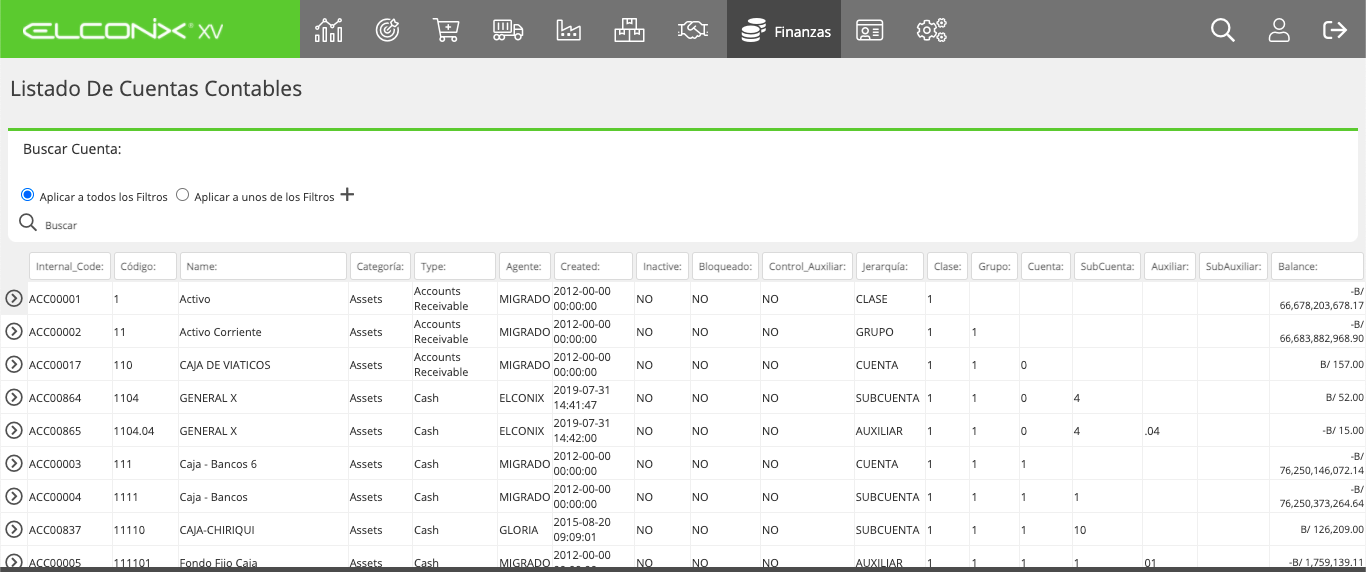This screenshot has width=1366, height=572.
Task: Click the Grupo filter field
Action: coord(994,266)
